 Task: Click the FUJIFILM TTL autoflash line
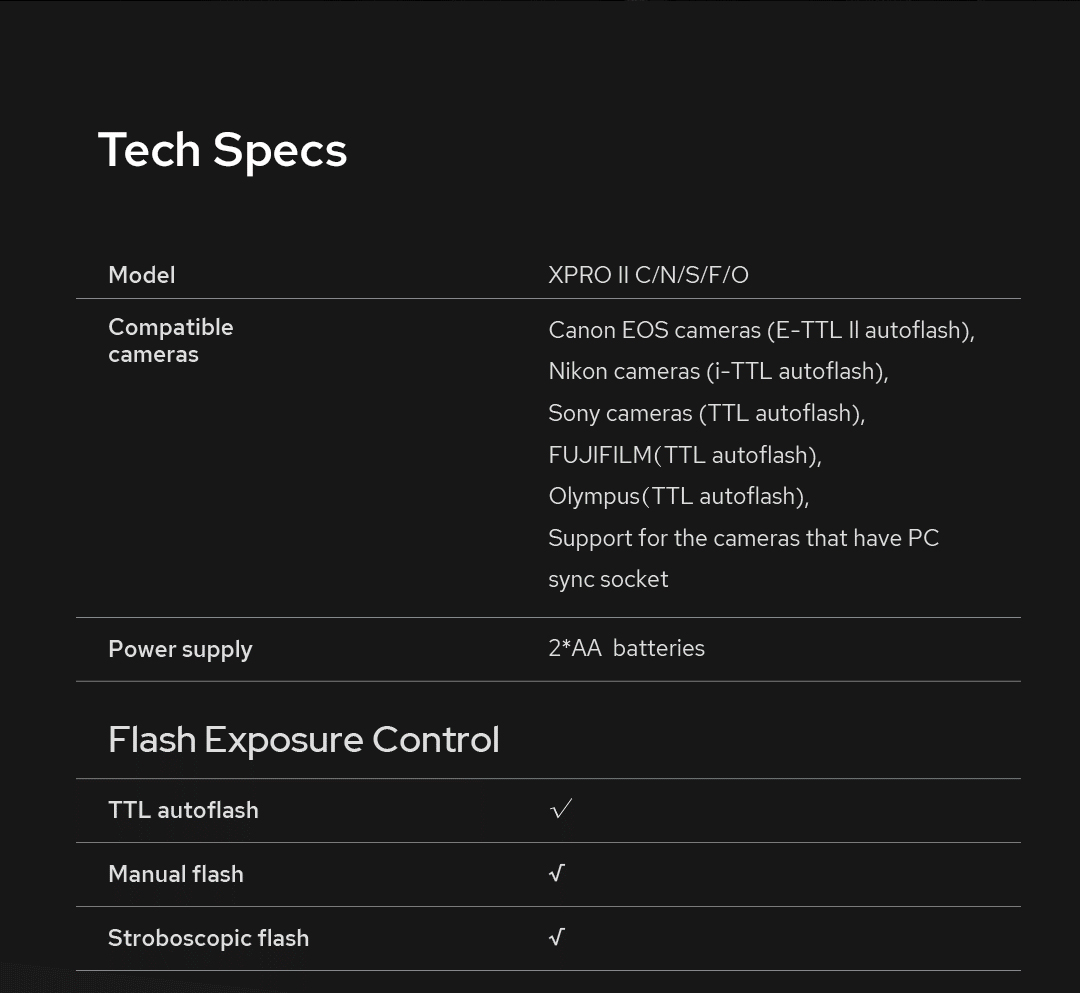(x=684, y=455)
